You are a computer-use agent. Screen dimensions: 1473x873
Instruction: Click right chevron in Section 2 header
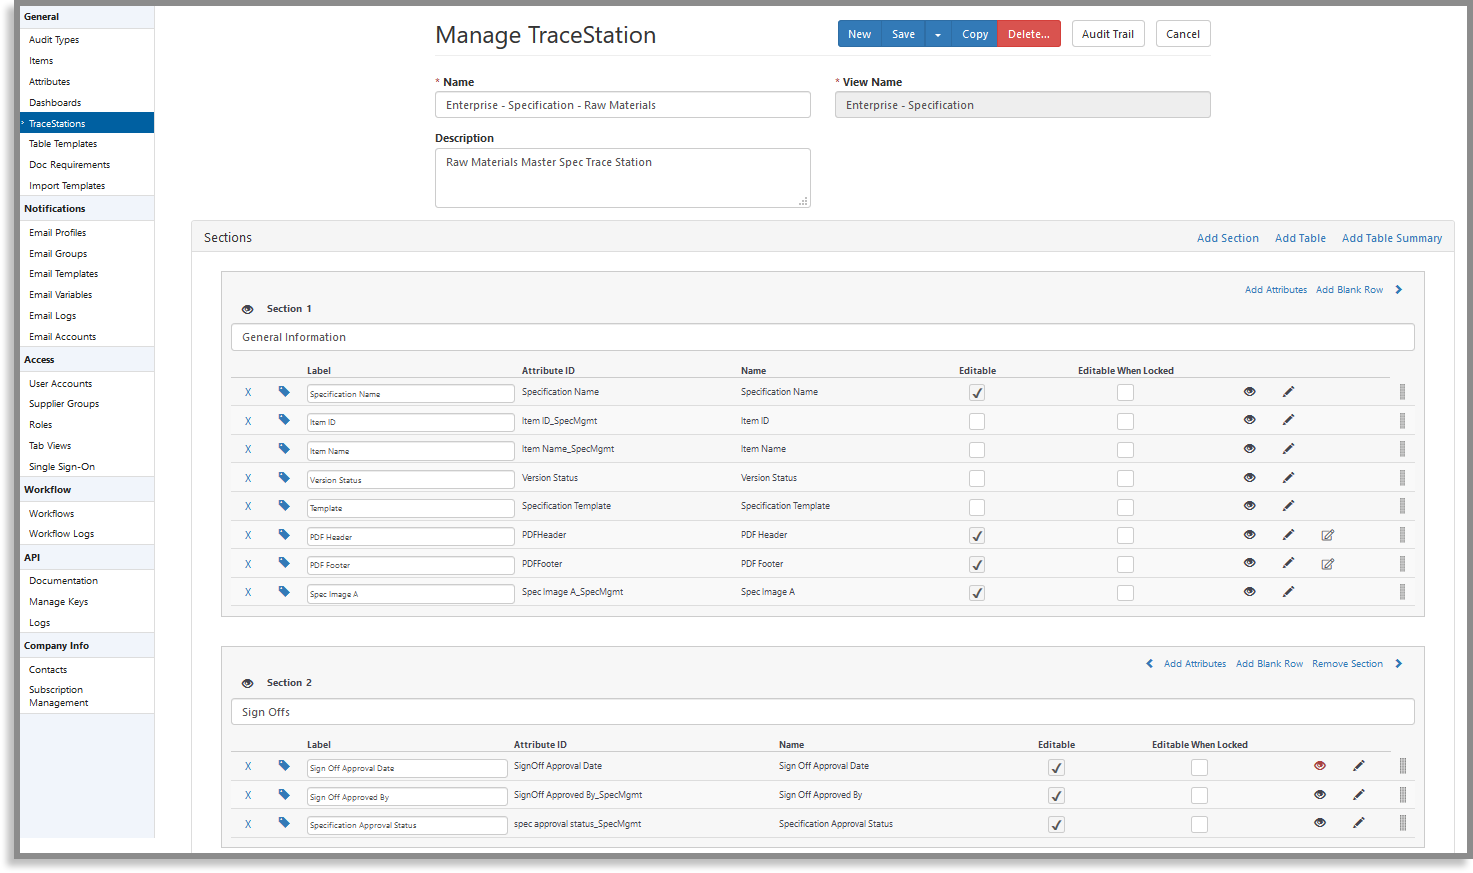tap(1399, 664)
